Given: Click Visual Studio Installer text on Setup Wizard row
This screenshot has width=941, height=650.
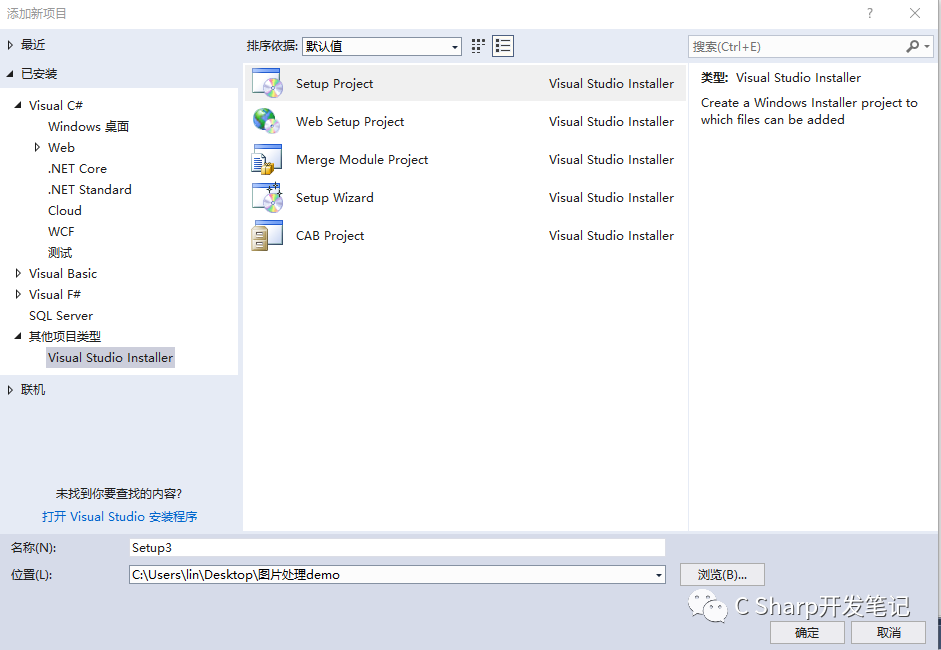Looking at the screenshot, I should [611, 197].
